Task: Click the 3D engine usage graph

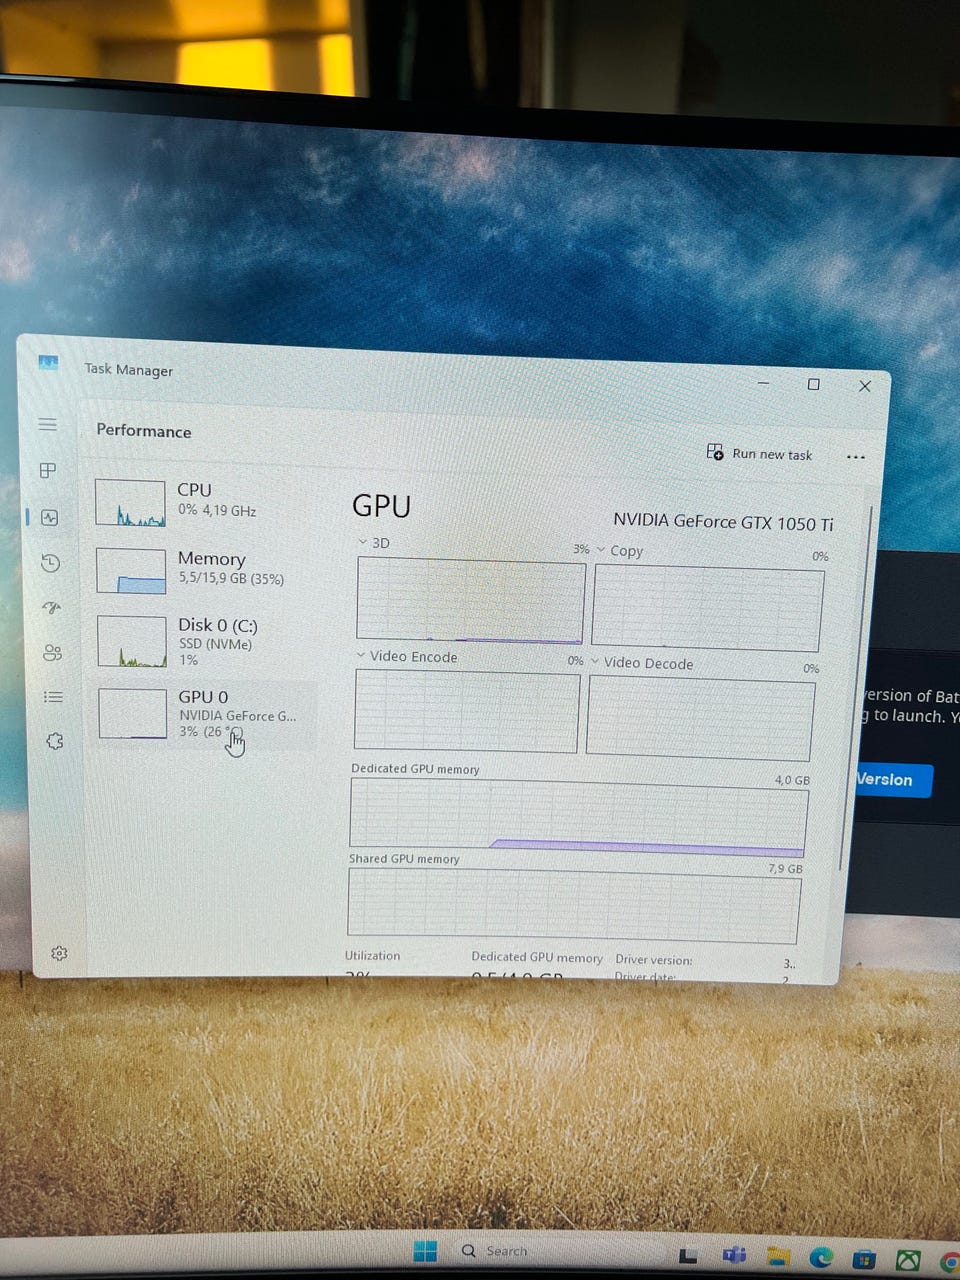Action: [x=471, y=601]
